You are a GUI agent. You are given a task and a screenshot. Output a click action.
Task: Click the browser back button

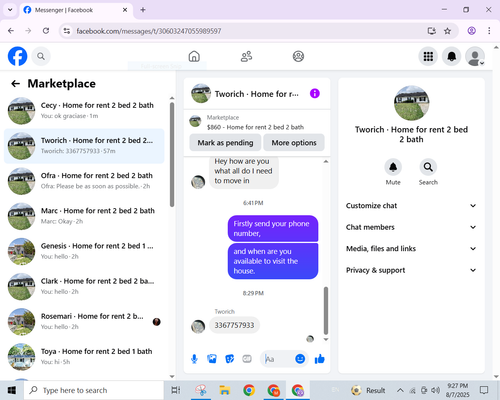[11, 31]
